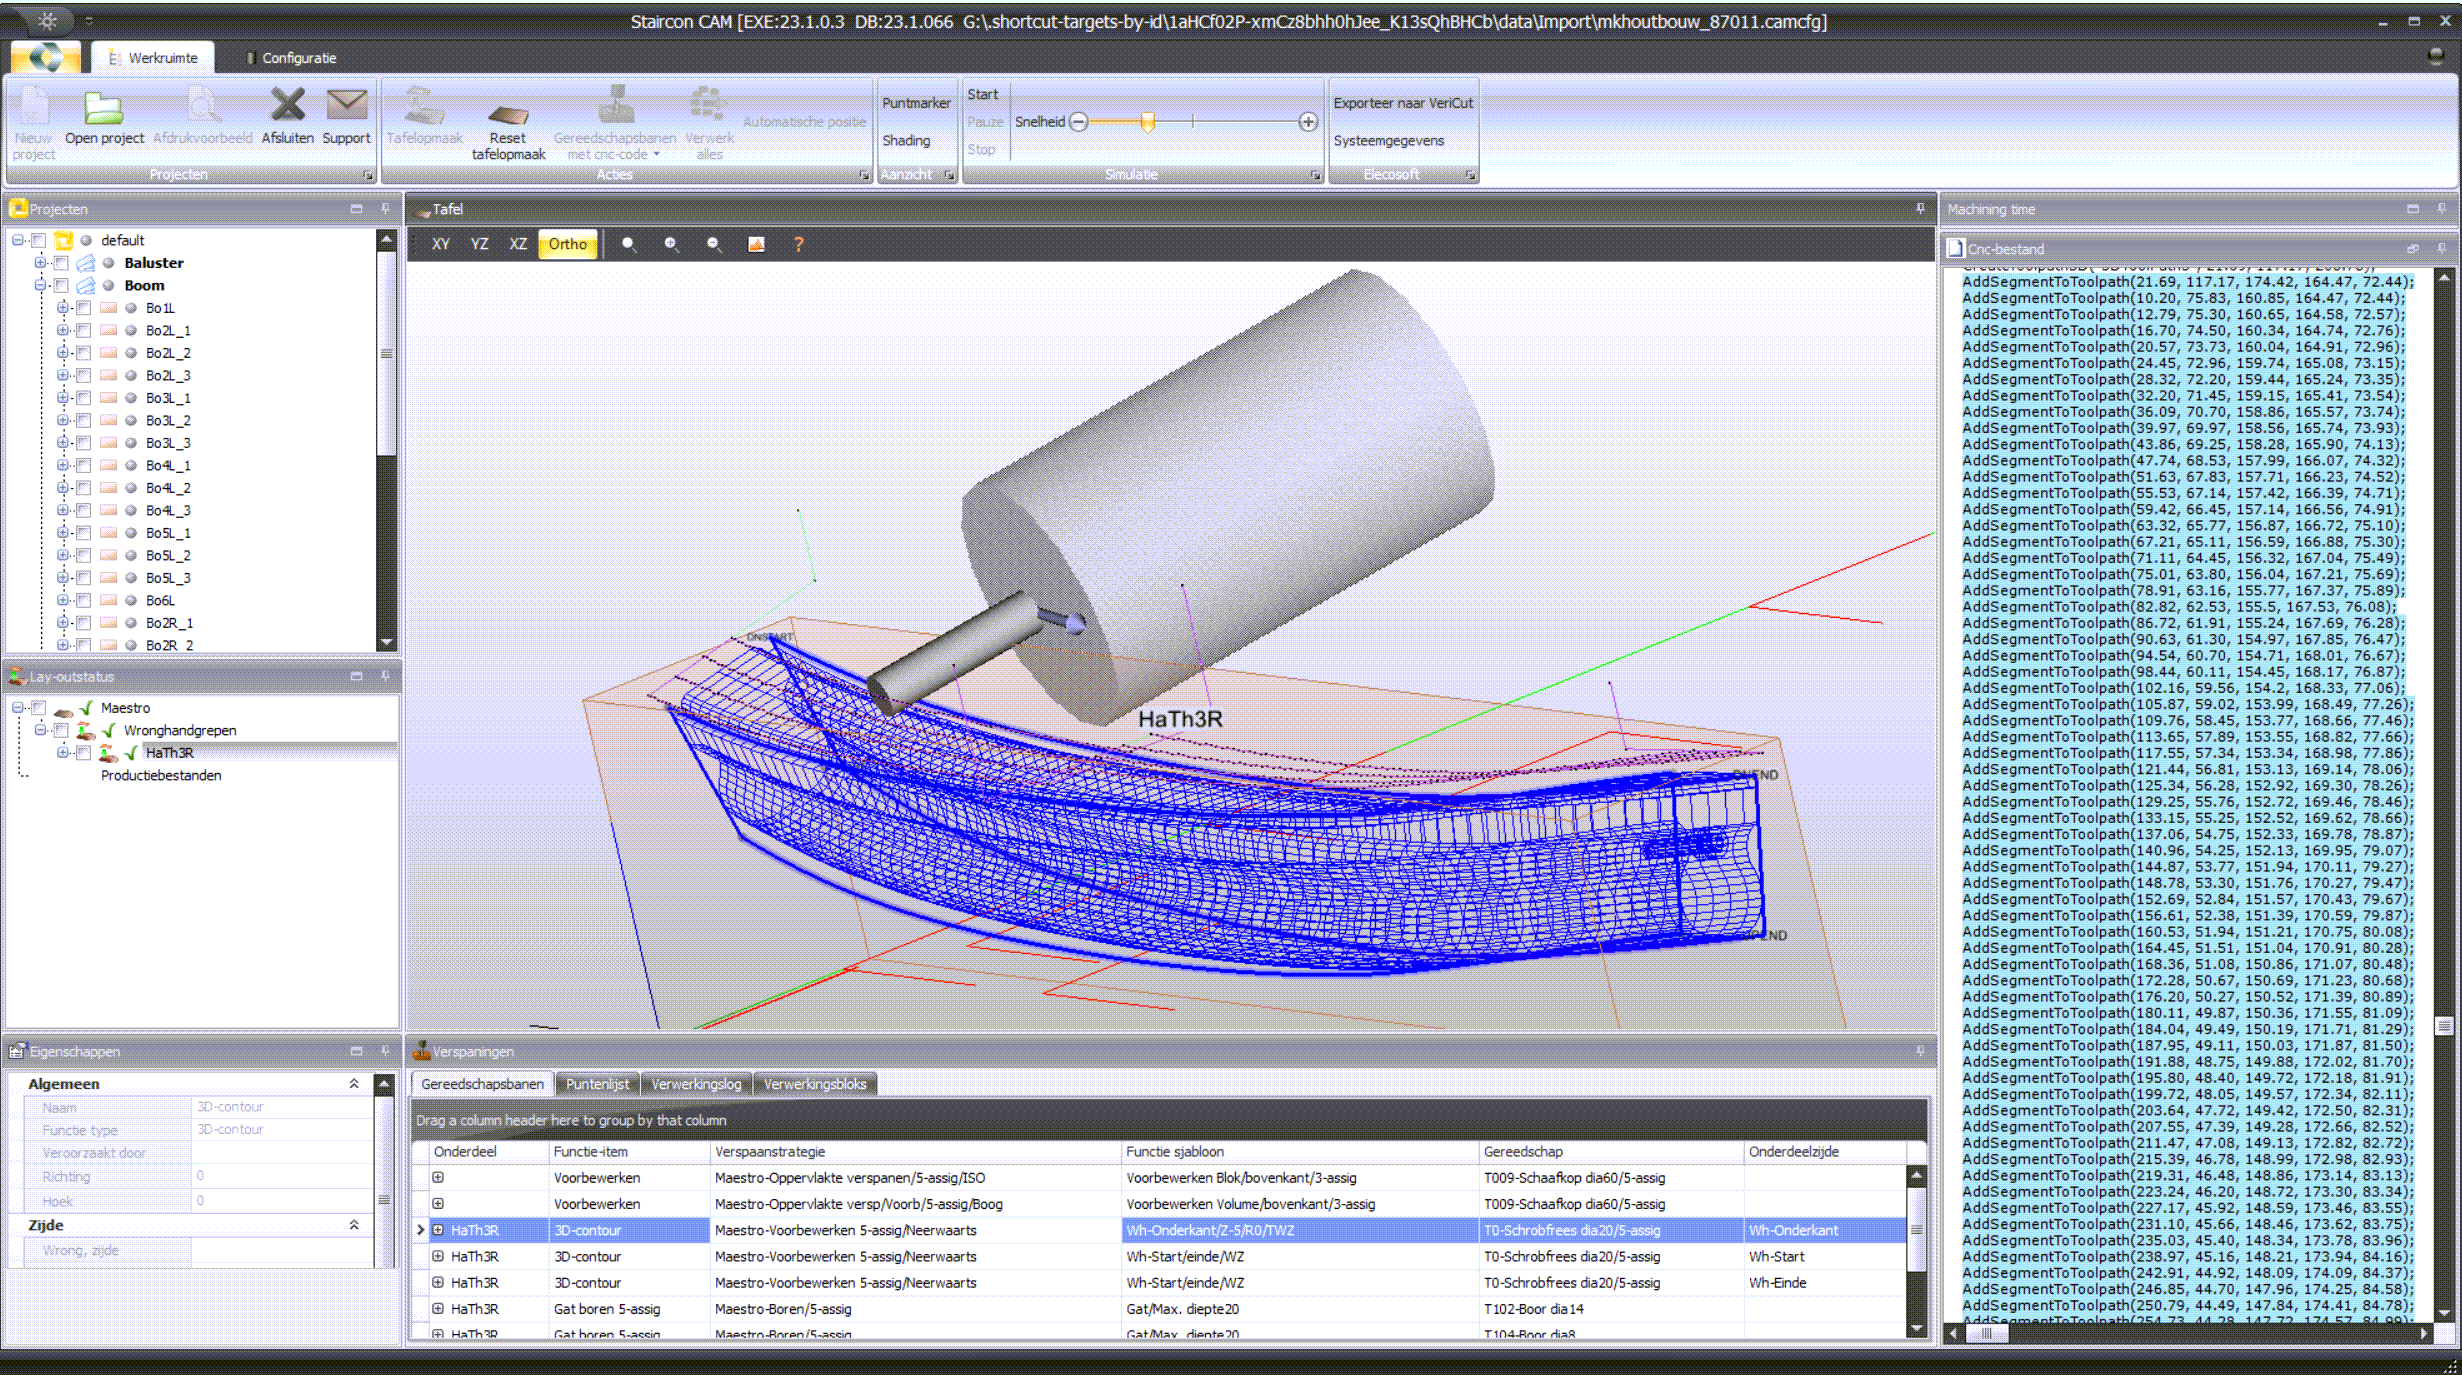
Task: Click the Acties group dialog launcher icon
Action: 864,175
